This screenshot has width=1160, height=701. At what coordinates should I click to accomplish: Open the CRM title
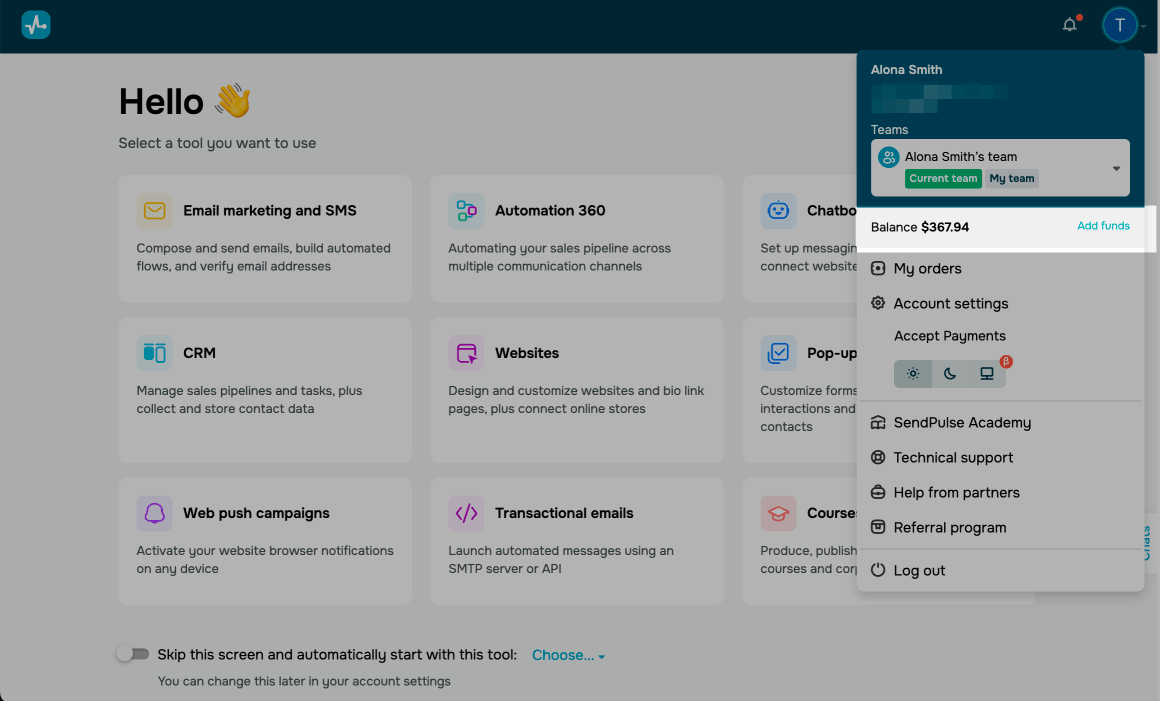(200, 353)
